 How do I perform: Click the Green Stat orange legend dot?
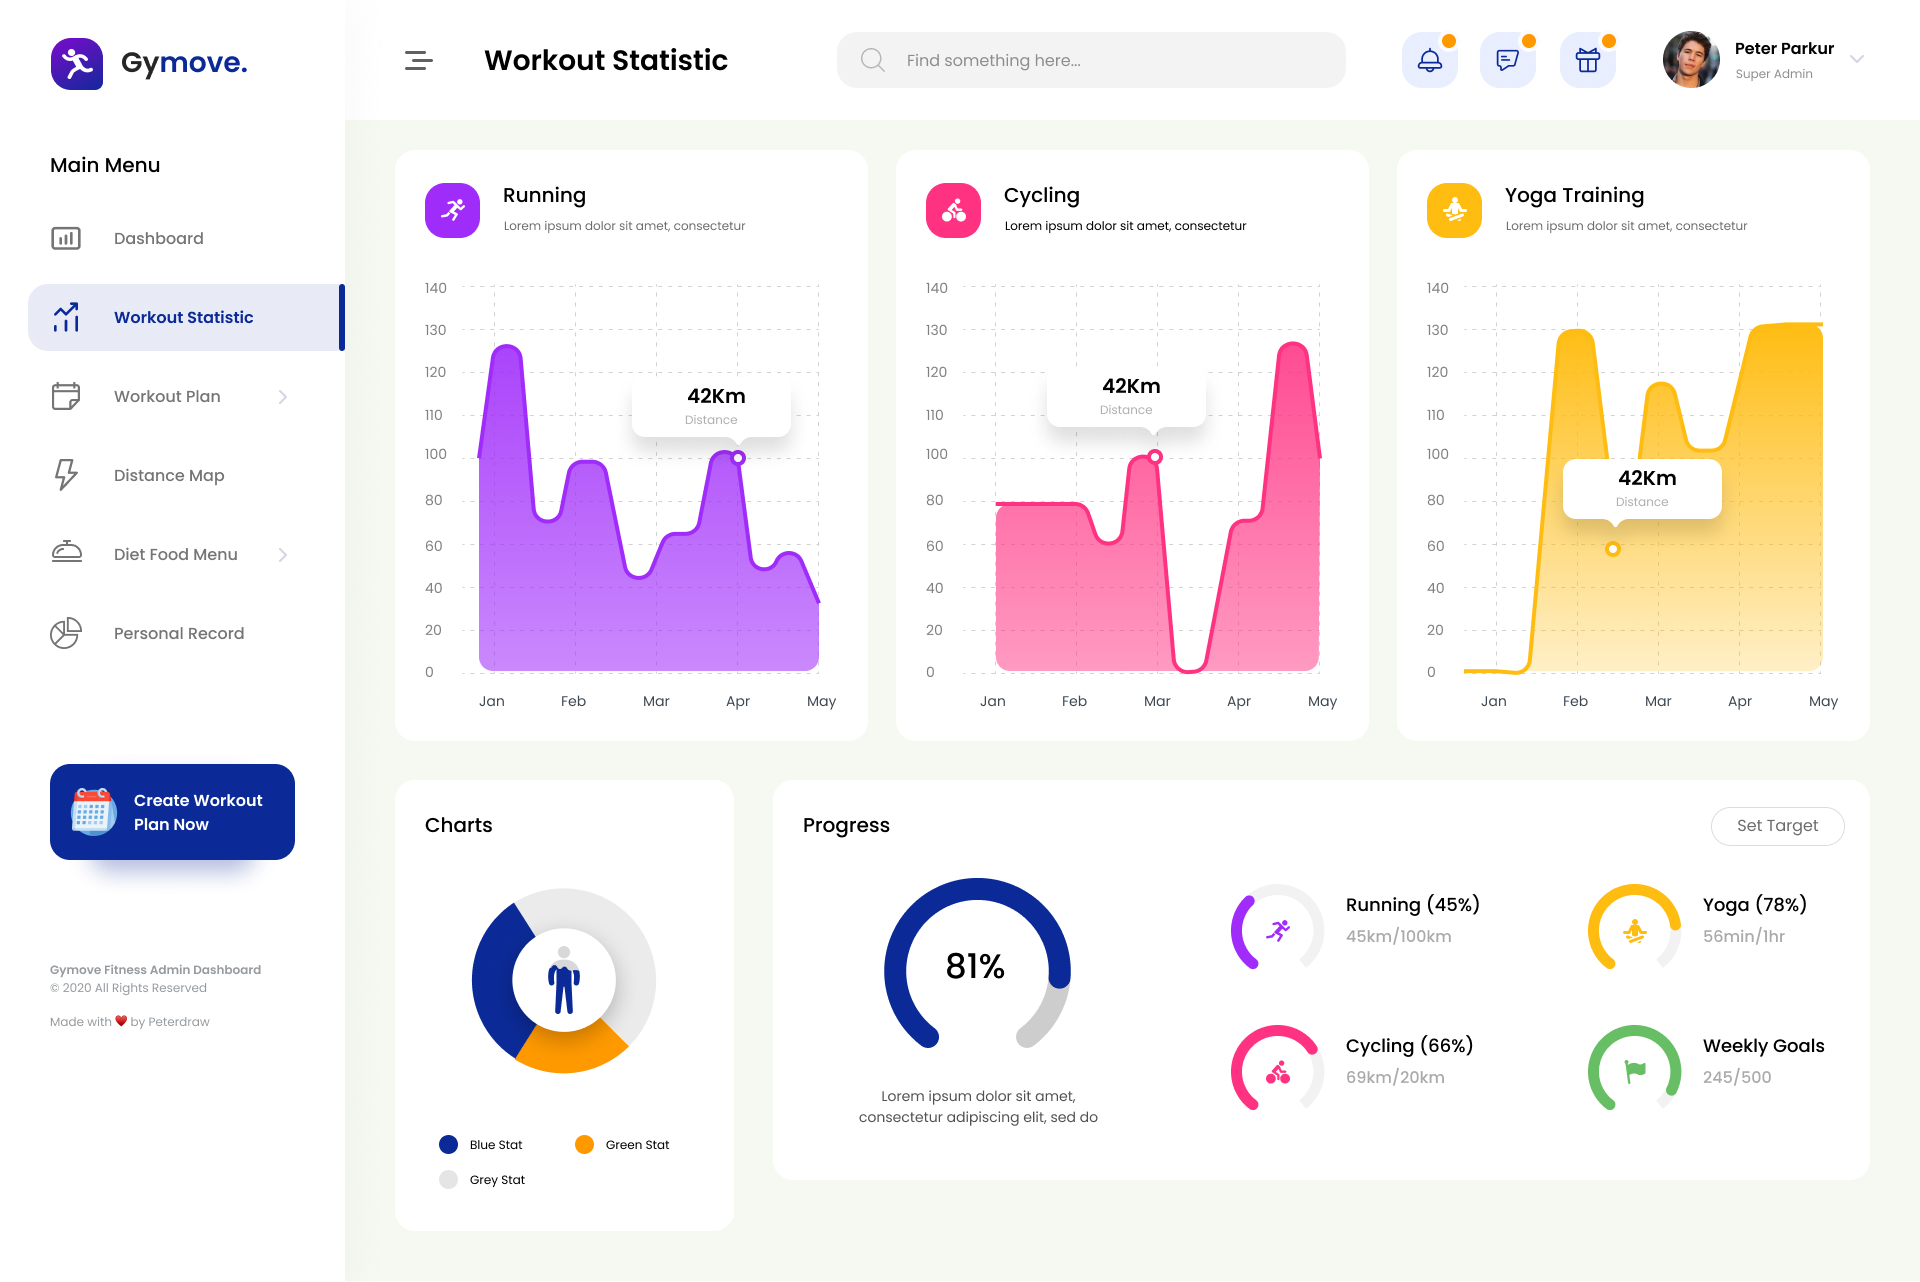point(584,1145)
